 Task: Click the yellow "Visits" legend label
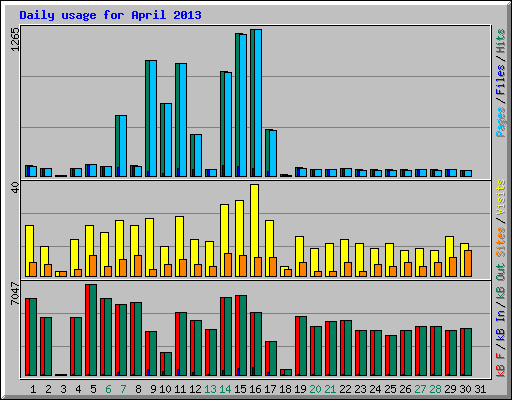[x=501, y=197]
